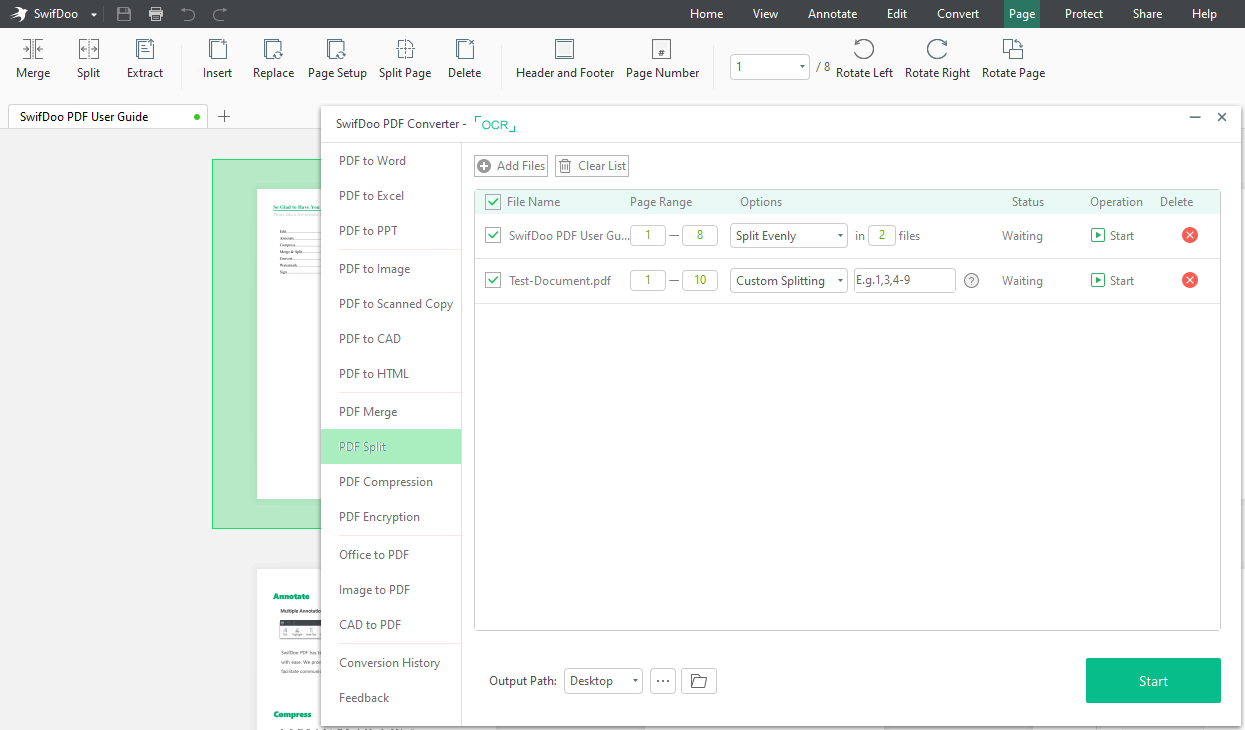
Task: Click the Add Files button
Action: (x=511, y=166)
